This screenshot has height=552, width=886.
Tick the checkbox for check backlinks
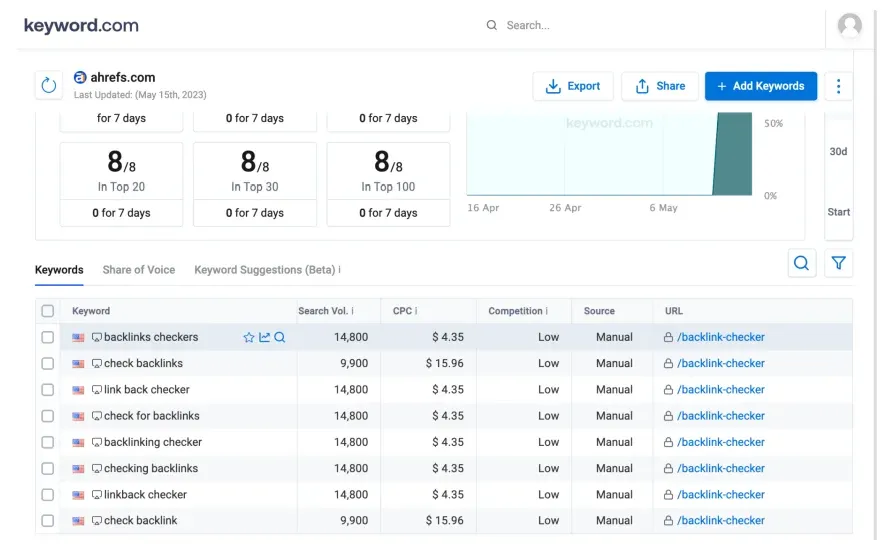tap(48, 364)
